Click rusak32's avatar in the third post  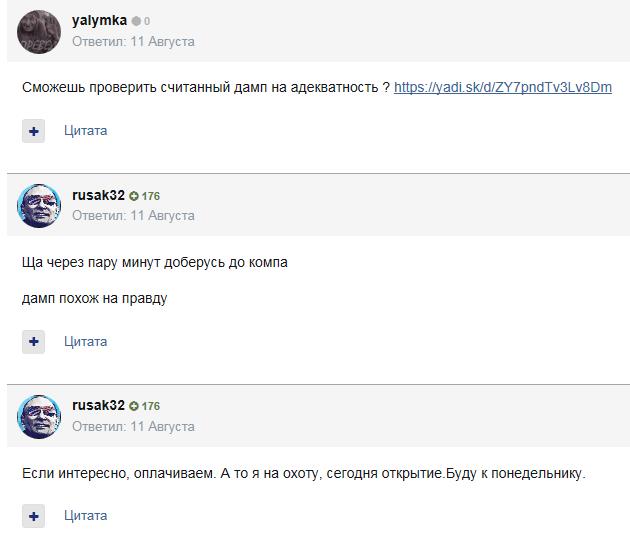click(x=39, y=416)
